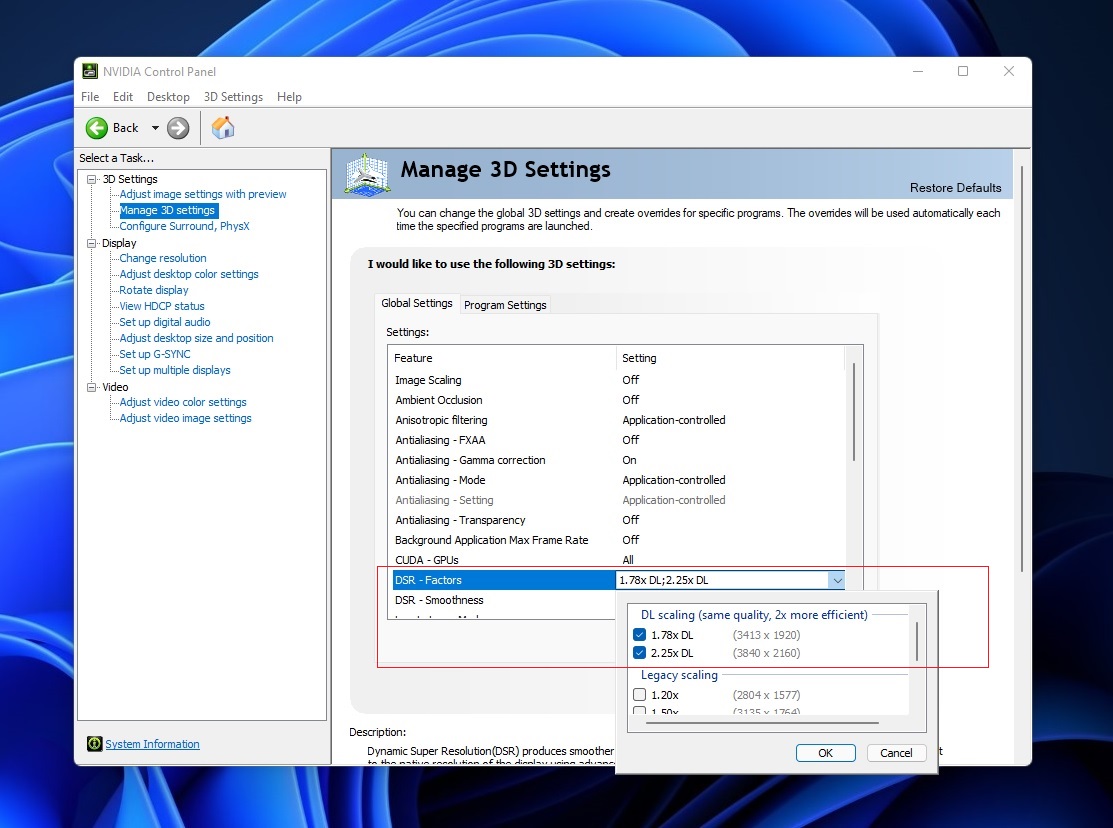Open Set up multiple displays task
The image size is (1113, 828).
click(x=175, y=370)
